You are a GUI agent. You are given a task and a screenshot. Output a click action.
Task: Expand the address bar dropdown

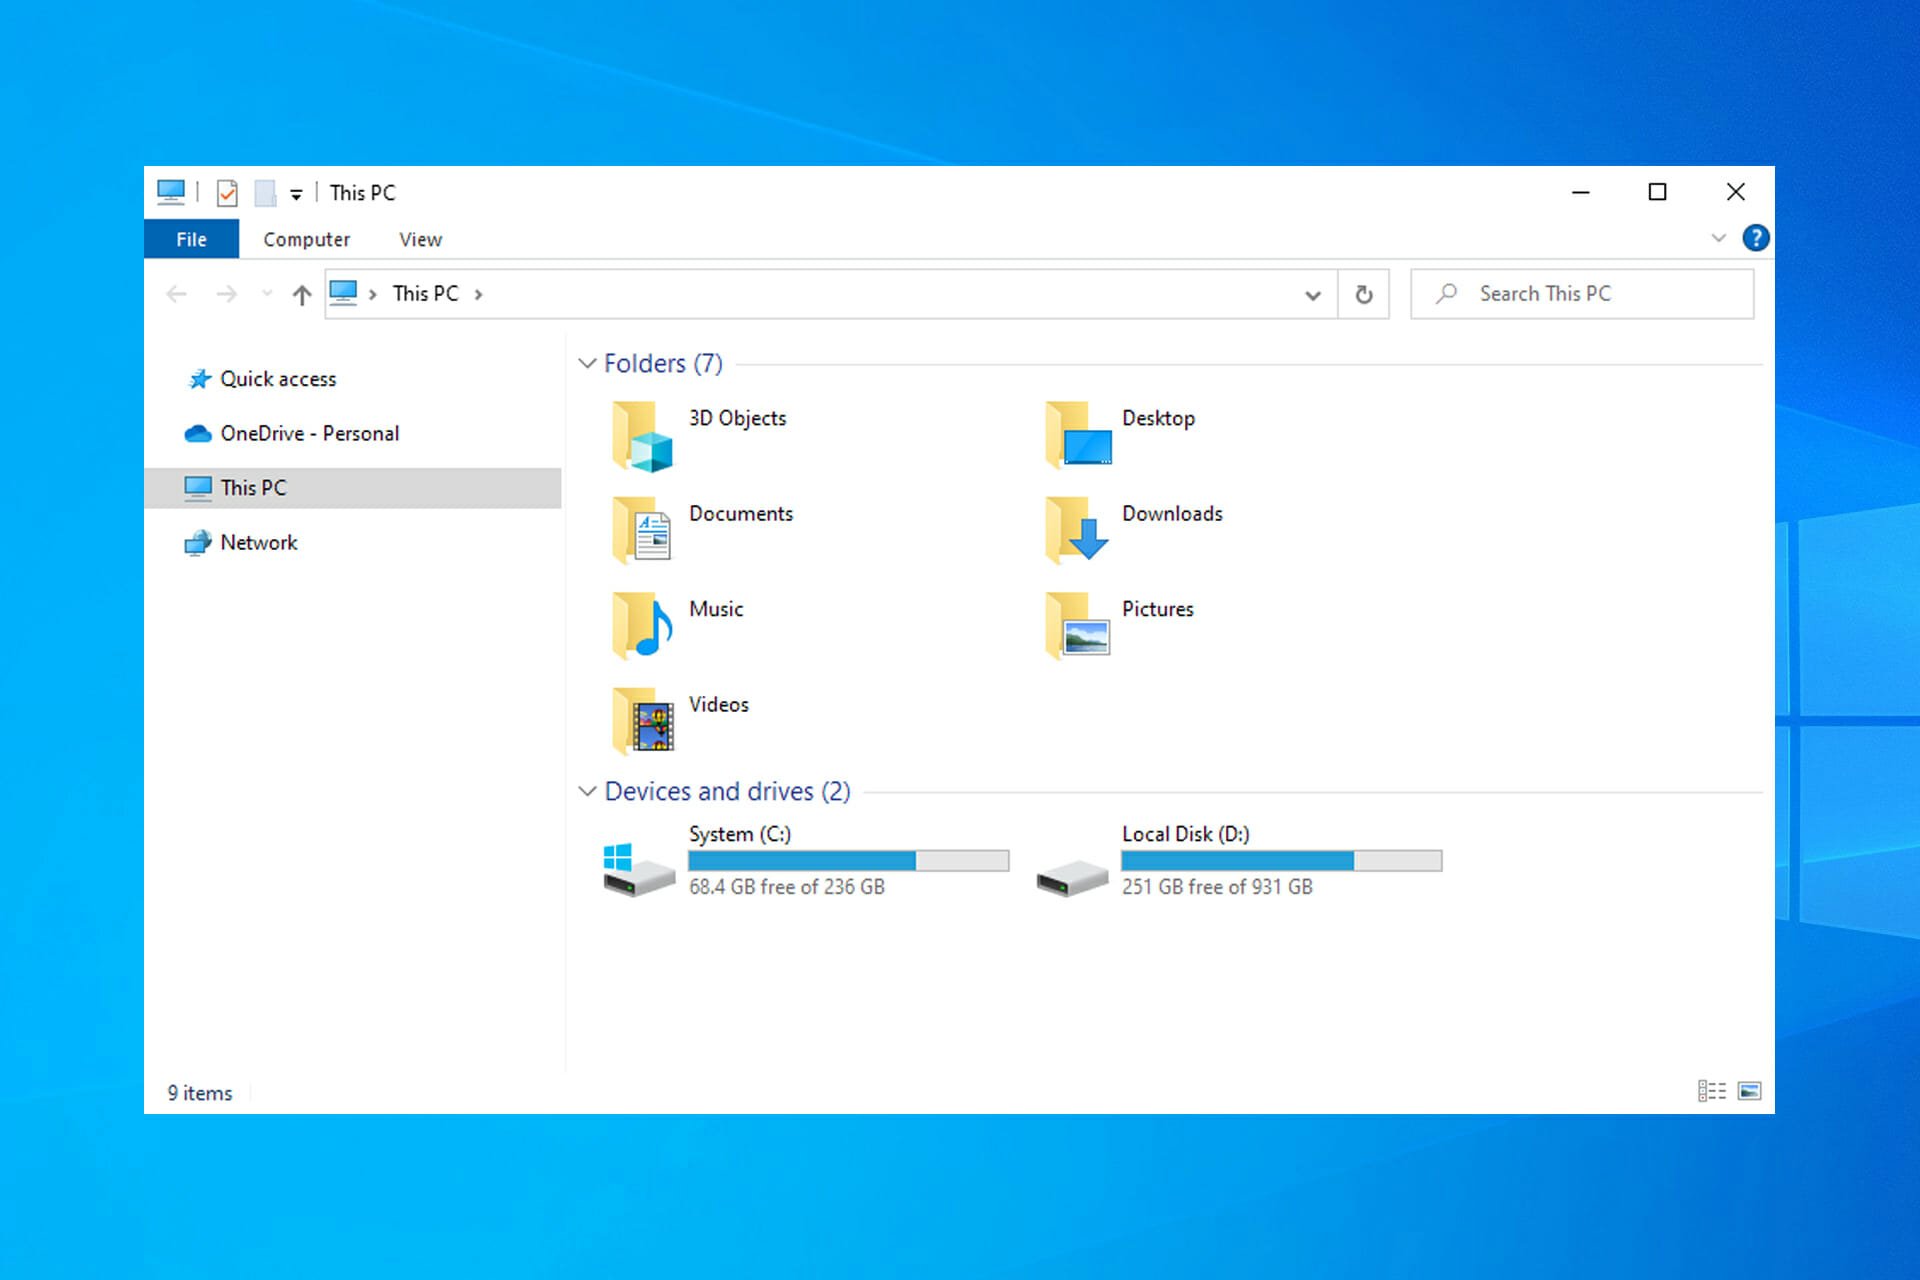[x=1310, y=293]
